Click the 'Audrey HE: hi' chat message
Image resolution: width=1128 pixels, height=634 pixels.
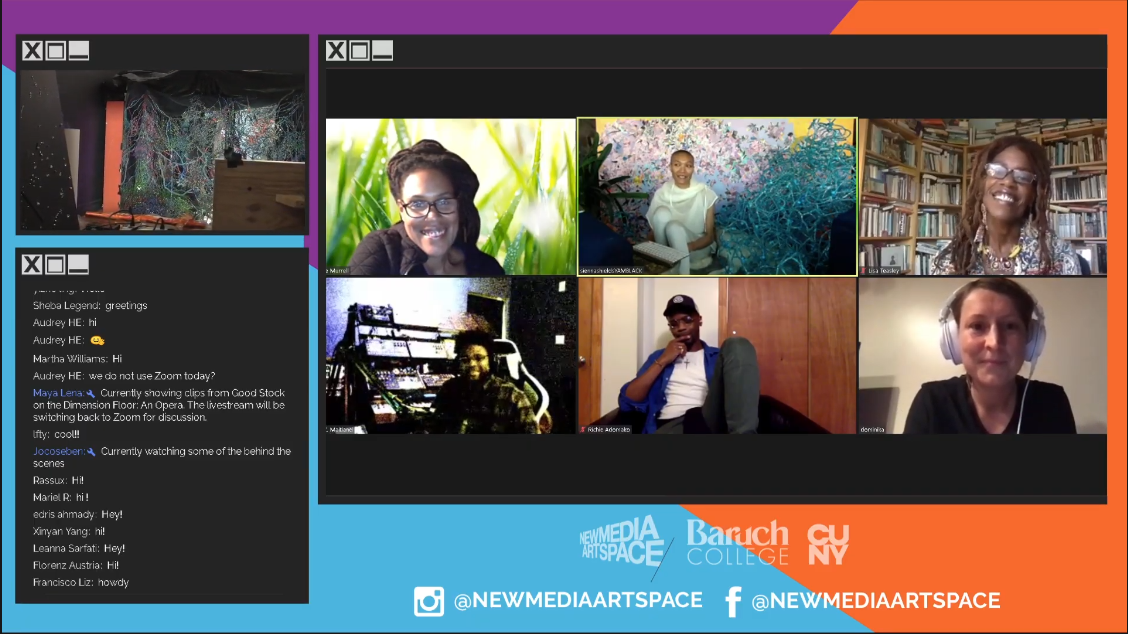(65, 322)
